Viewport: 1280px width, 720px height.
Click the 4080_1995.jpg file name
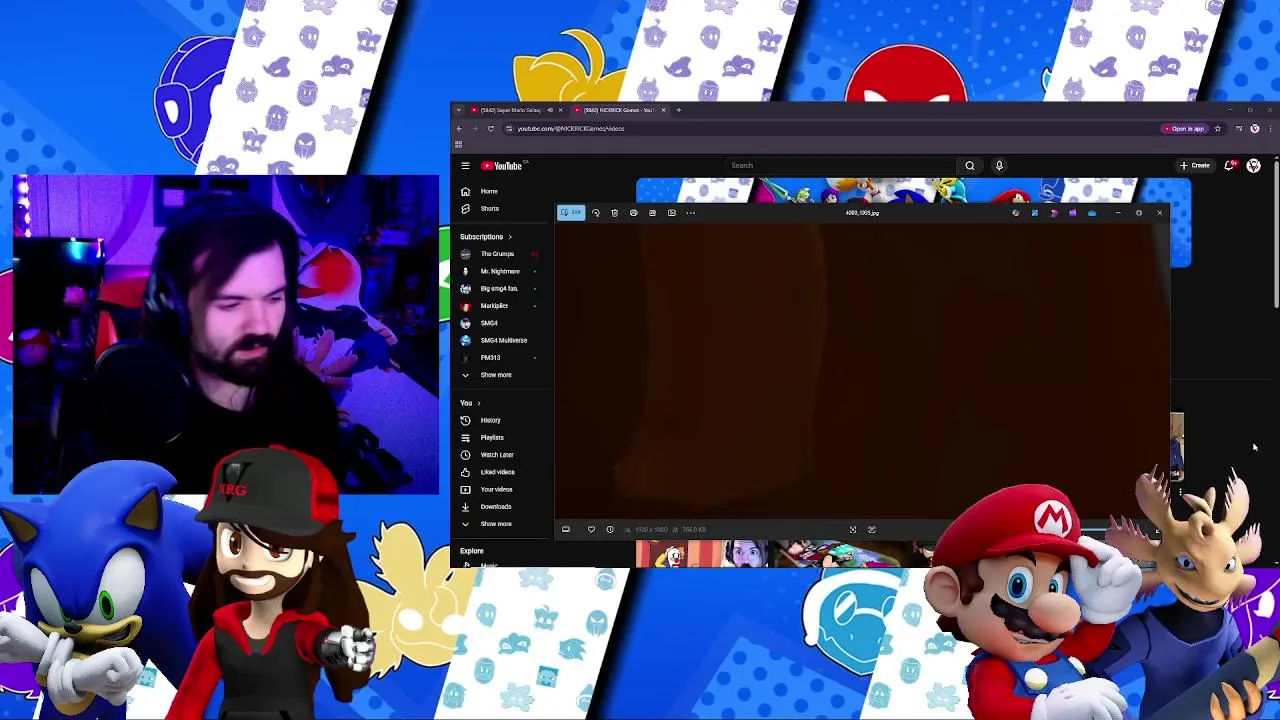click(862, 213)
